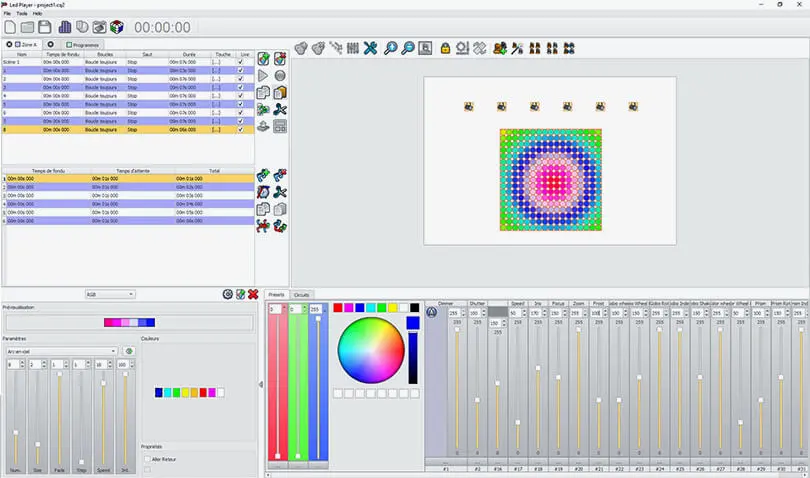Click the crossed wrench tools icon
Screen dimensions: 810x478
[370, 47]
